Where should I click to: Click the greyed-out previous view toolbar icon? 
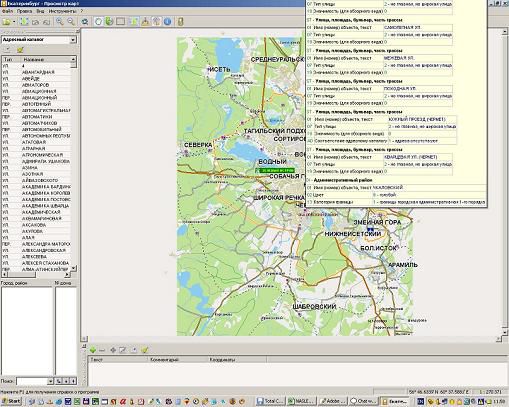(x=35, y=22)
